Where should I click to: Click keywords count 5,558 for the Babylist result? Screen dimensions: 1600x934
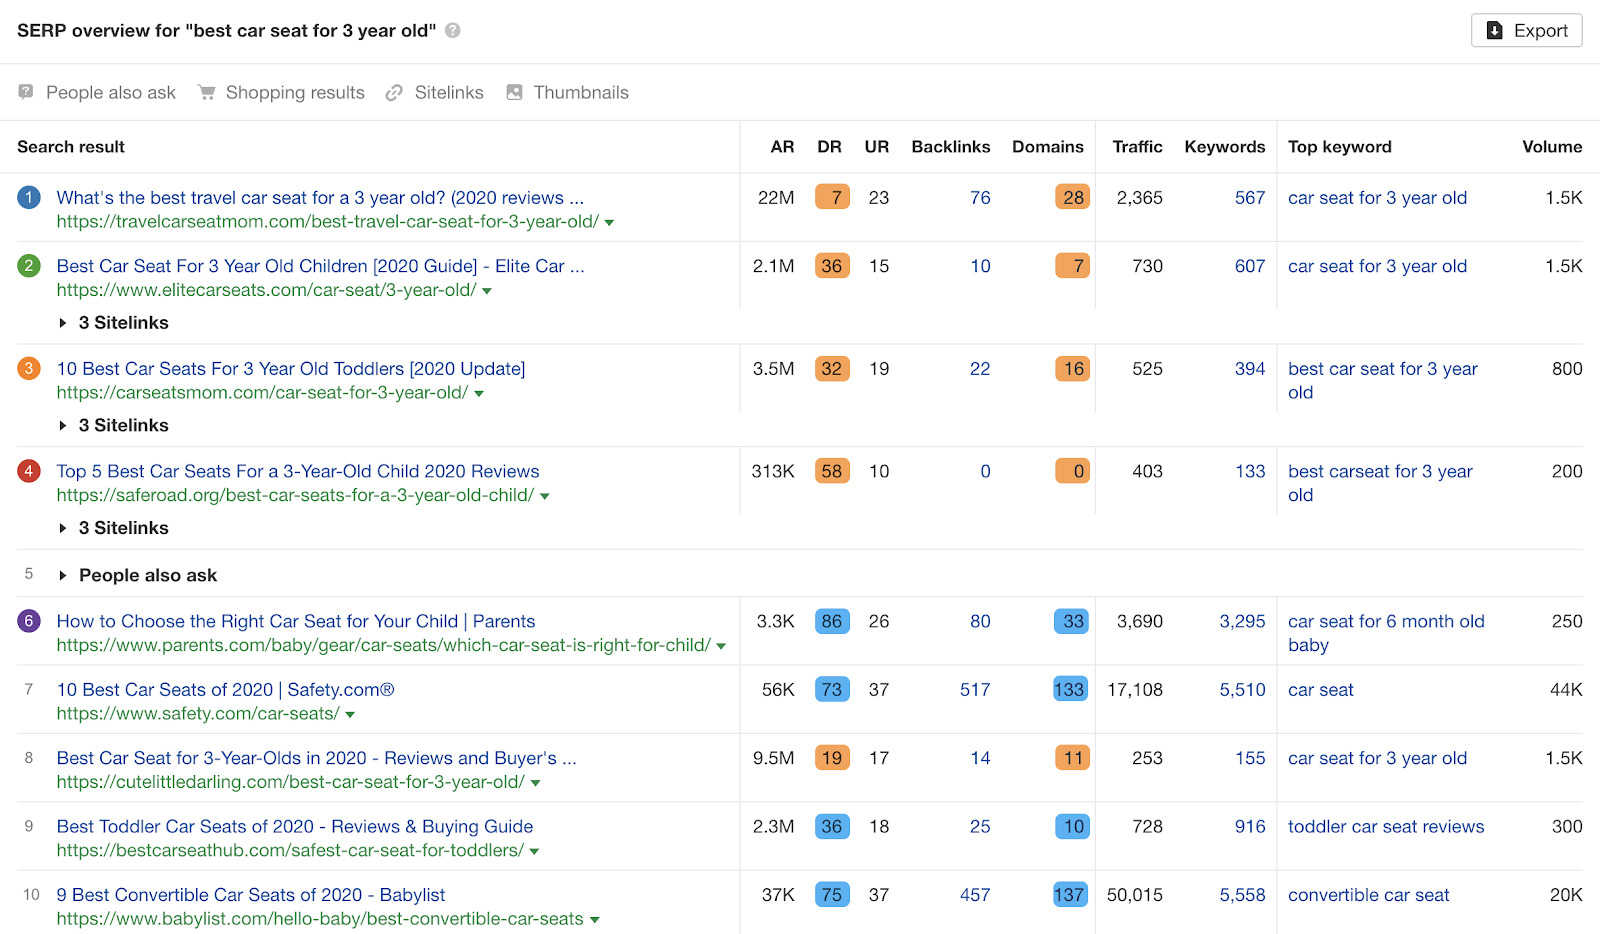coord(1242,895)
